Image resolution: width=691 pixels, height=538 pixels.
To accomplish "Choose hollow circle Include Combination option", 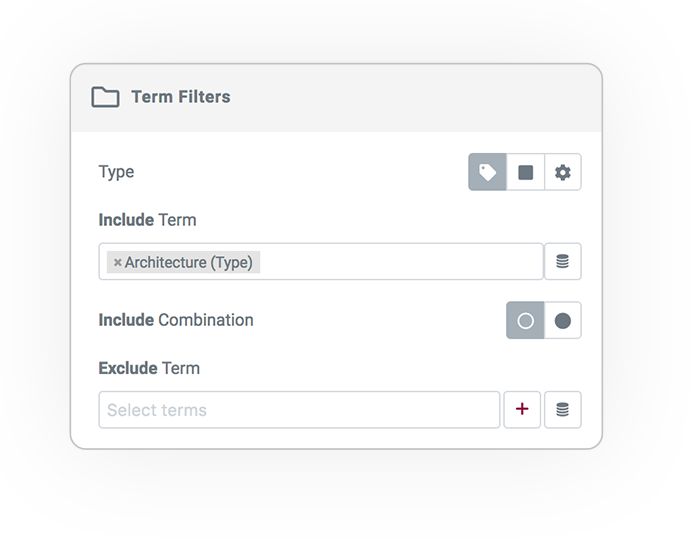I will (x=525, y=320).
